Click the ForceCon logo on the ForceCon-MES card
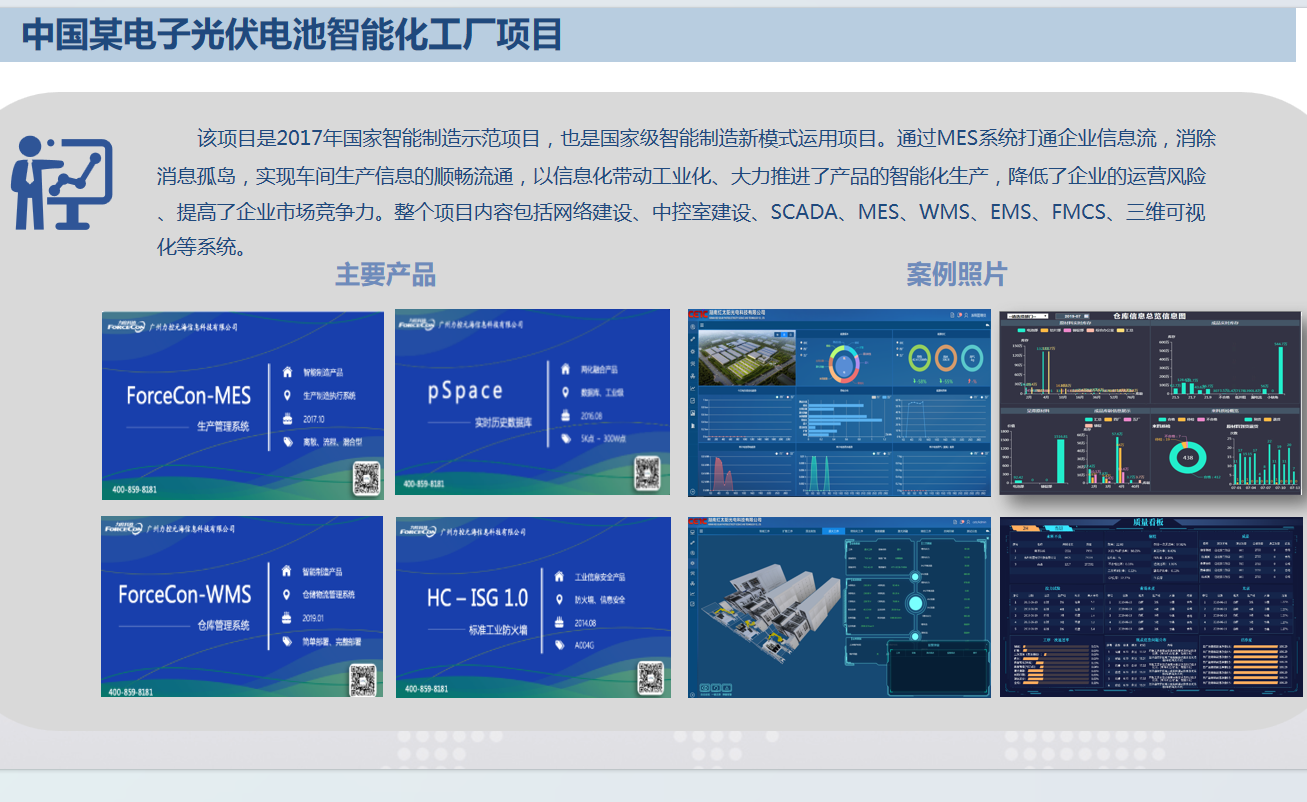The width and height of the screenshot is (1307, 802). [x=124, y=325]
